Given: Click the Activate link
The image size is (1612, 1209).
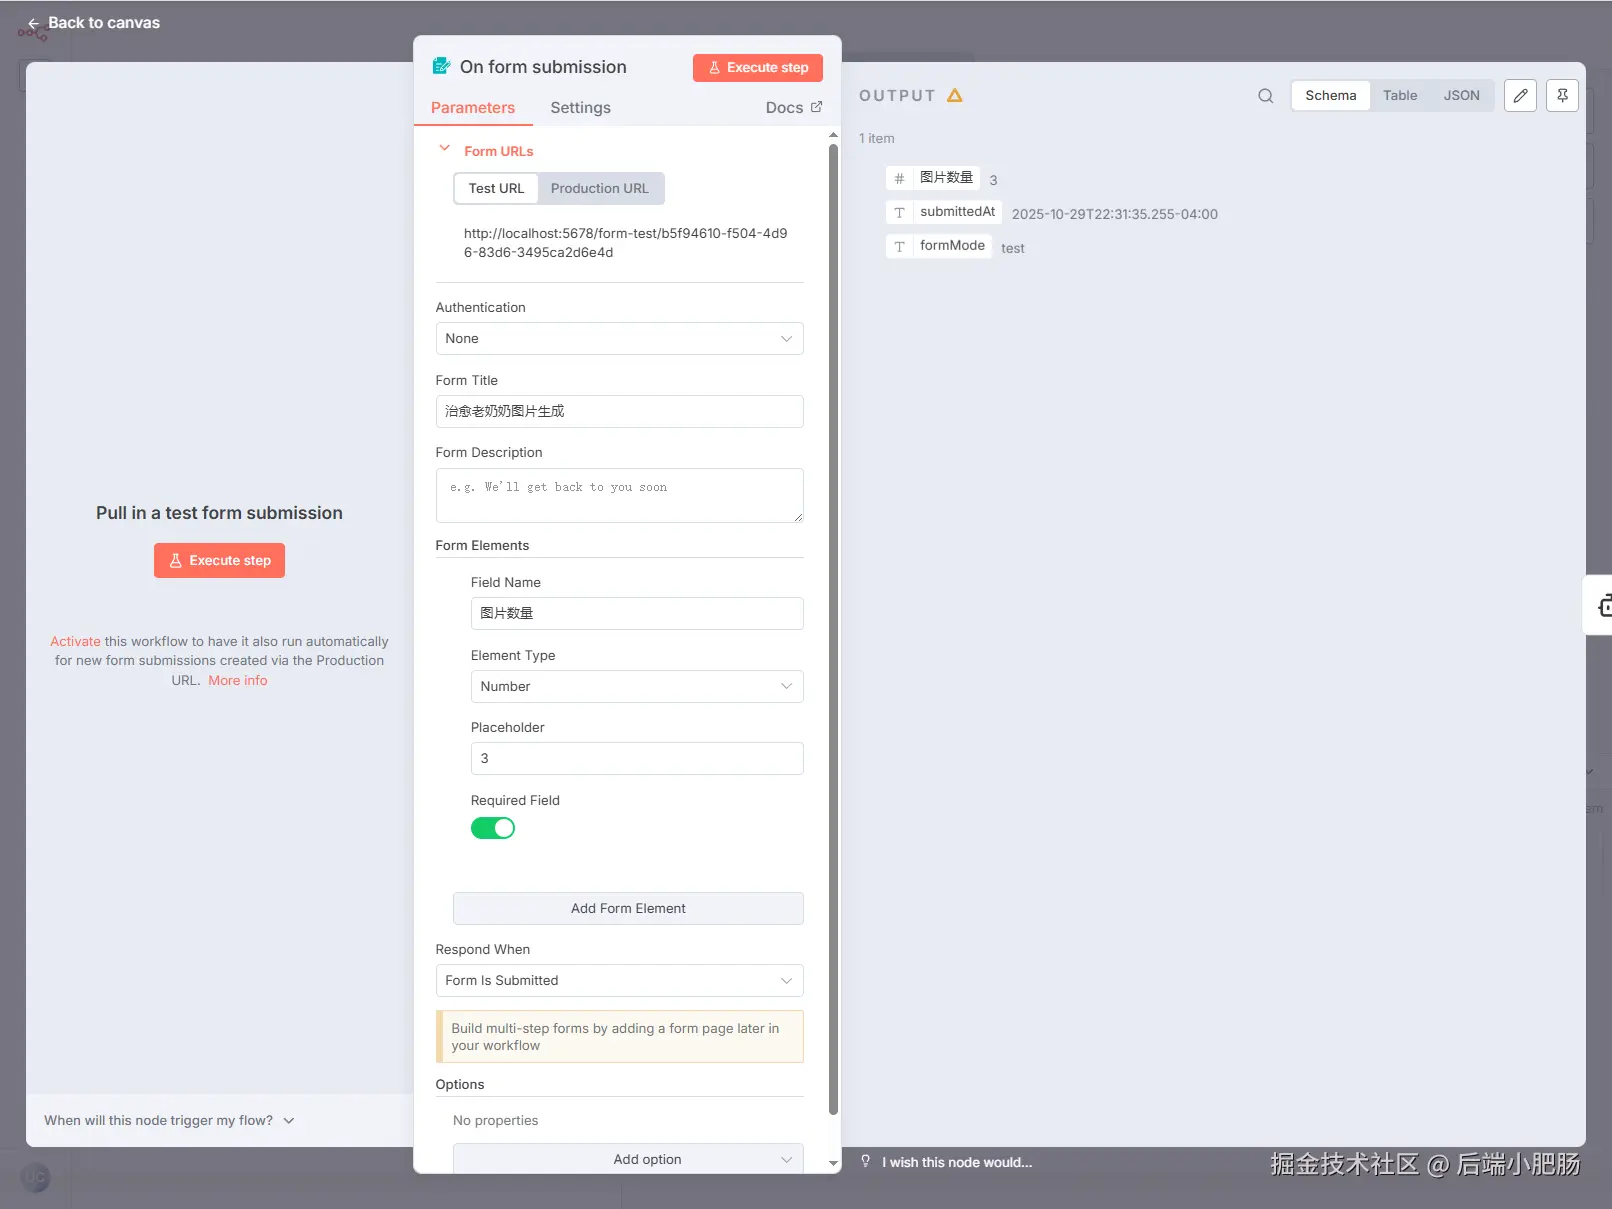Looking at the screenshot, I should coord(75,641).
